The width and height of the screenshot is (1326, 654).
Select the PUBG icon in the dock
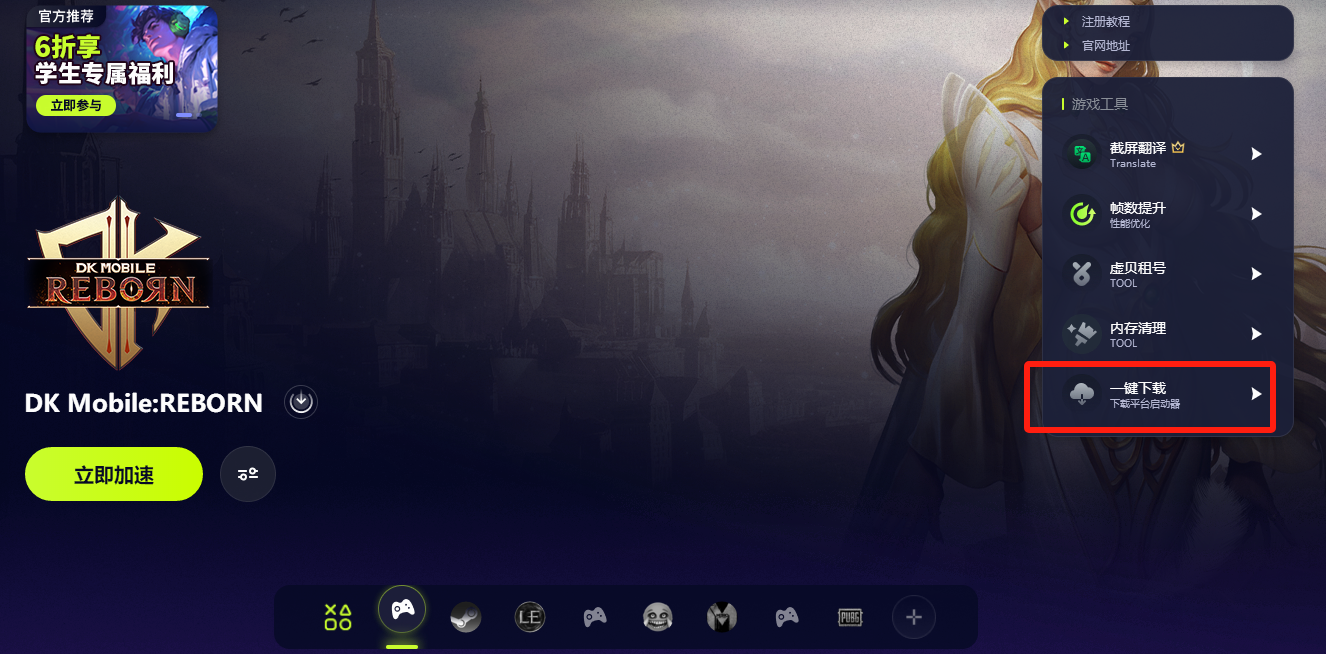[850, 617]
